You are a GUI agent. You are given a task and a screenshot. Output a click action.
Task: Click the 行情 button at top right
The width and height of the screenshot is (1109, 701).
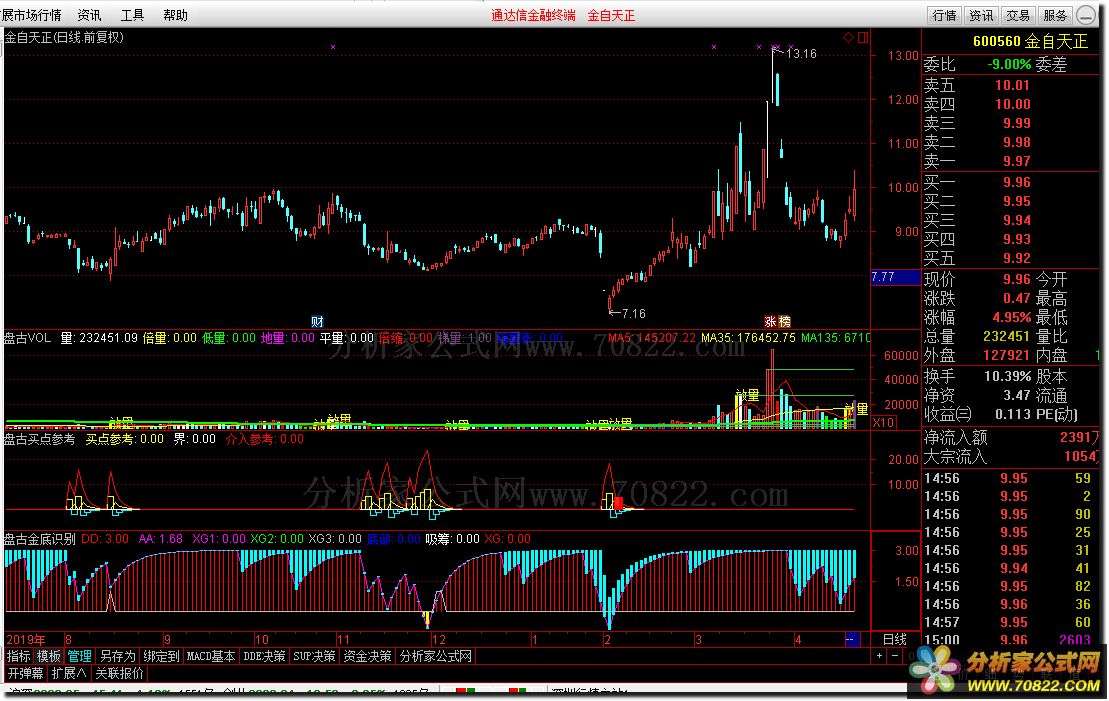pyautogui.click(x=944, y=15)
